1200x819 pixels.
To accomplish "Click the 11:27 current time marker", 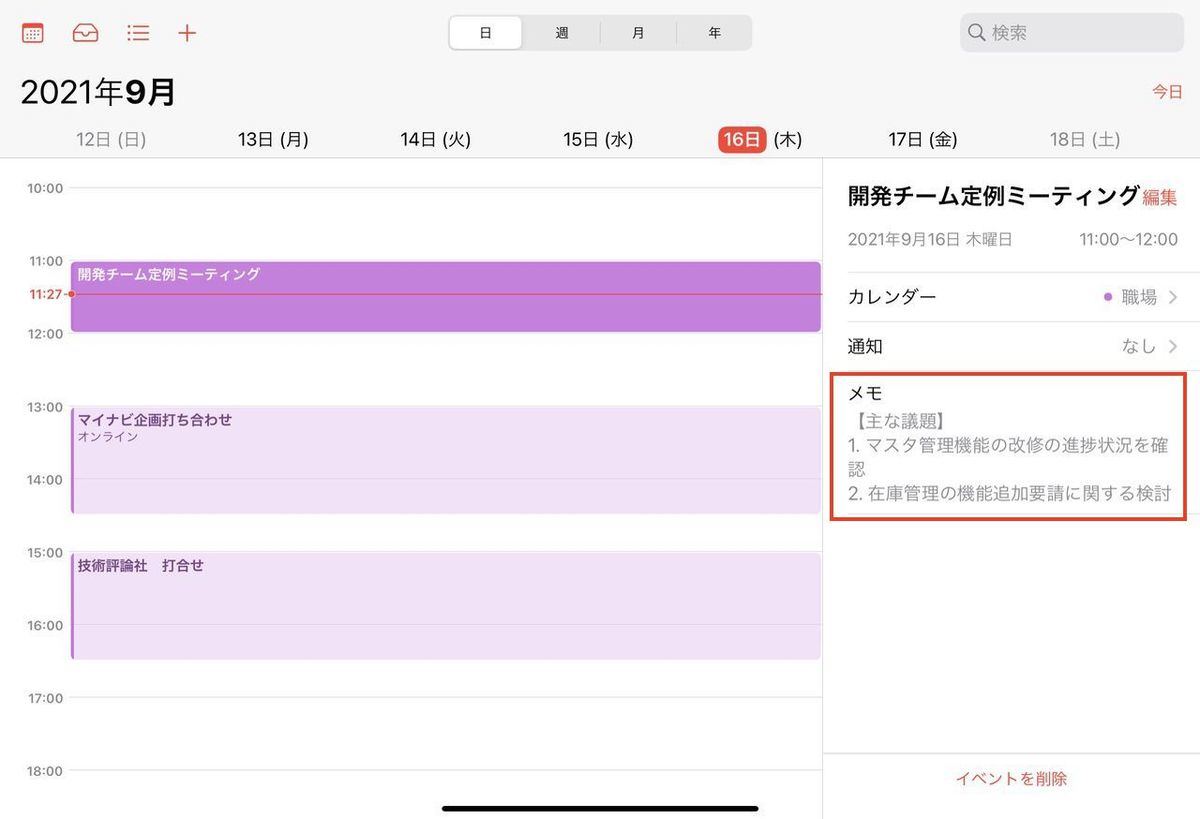I will (46, 294).
